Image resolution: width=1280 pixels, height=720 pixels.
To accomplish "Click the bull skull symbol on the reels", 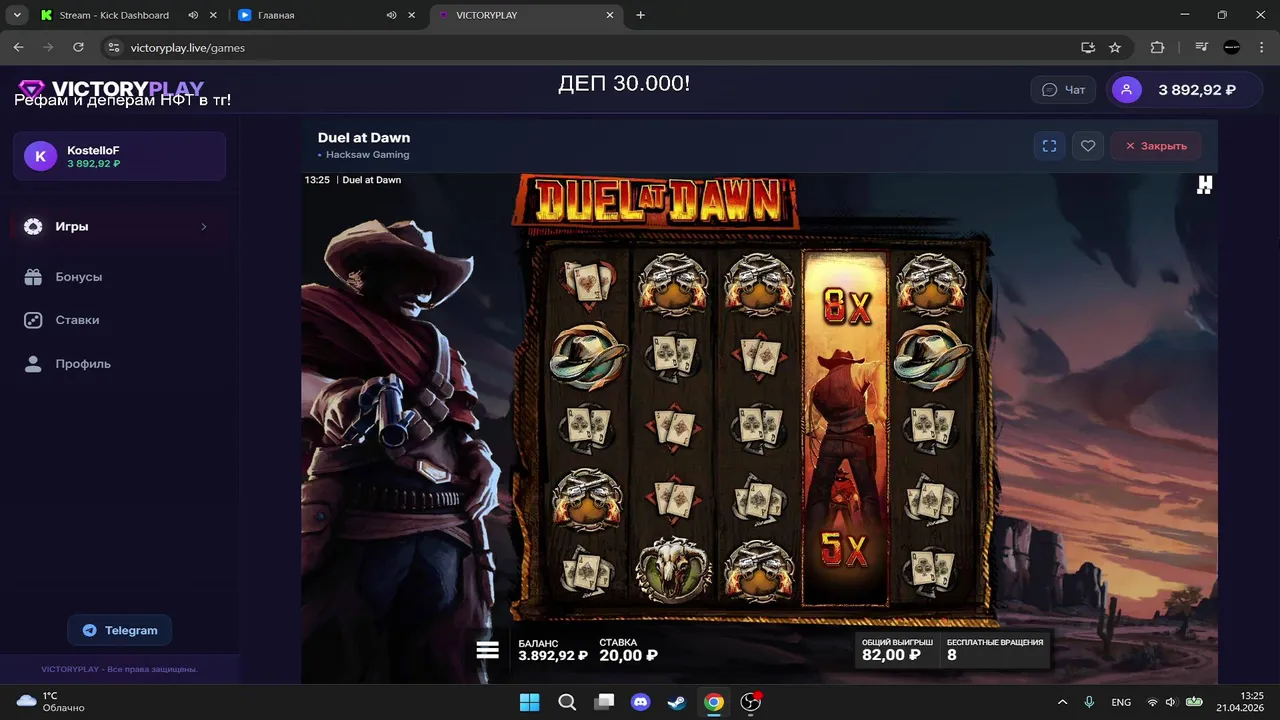I will tap(673, 570).
